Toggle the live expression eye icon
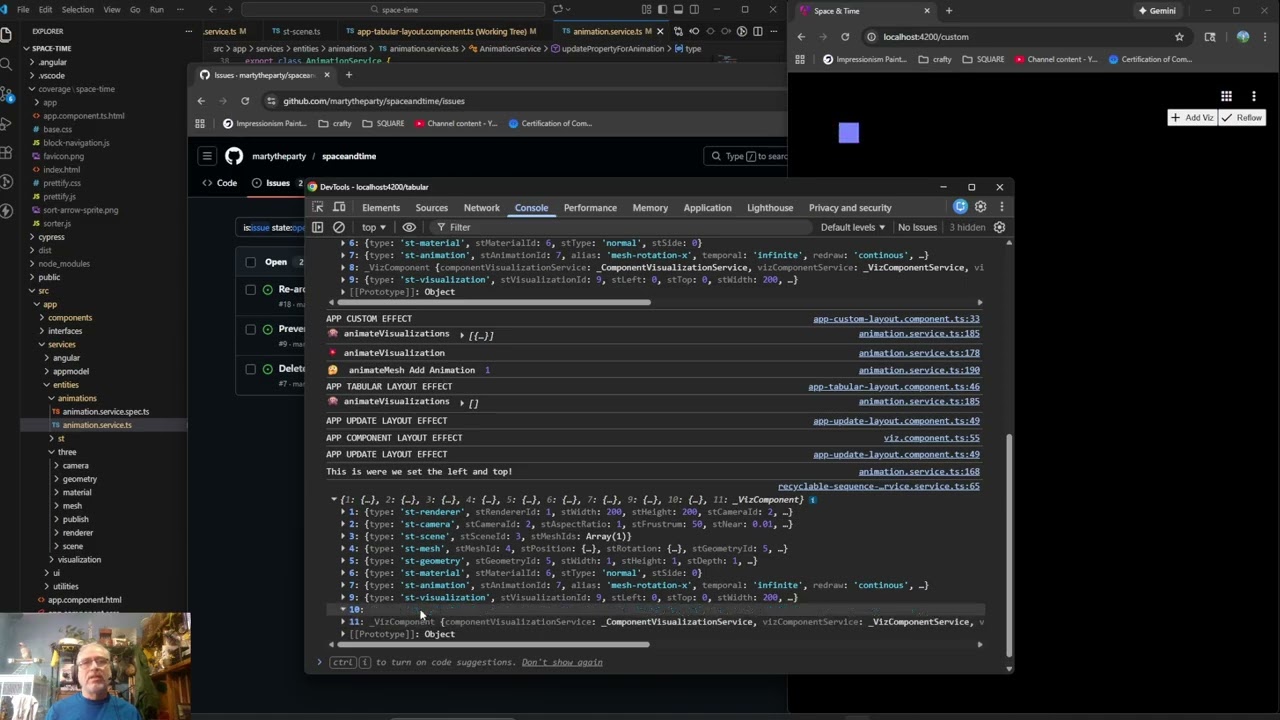Image resolution: width=1280 pixels, height=720 pixels. click(409, 227)
